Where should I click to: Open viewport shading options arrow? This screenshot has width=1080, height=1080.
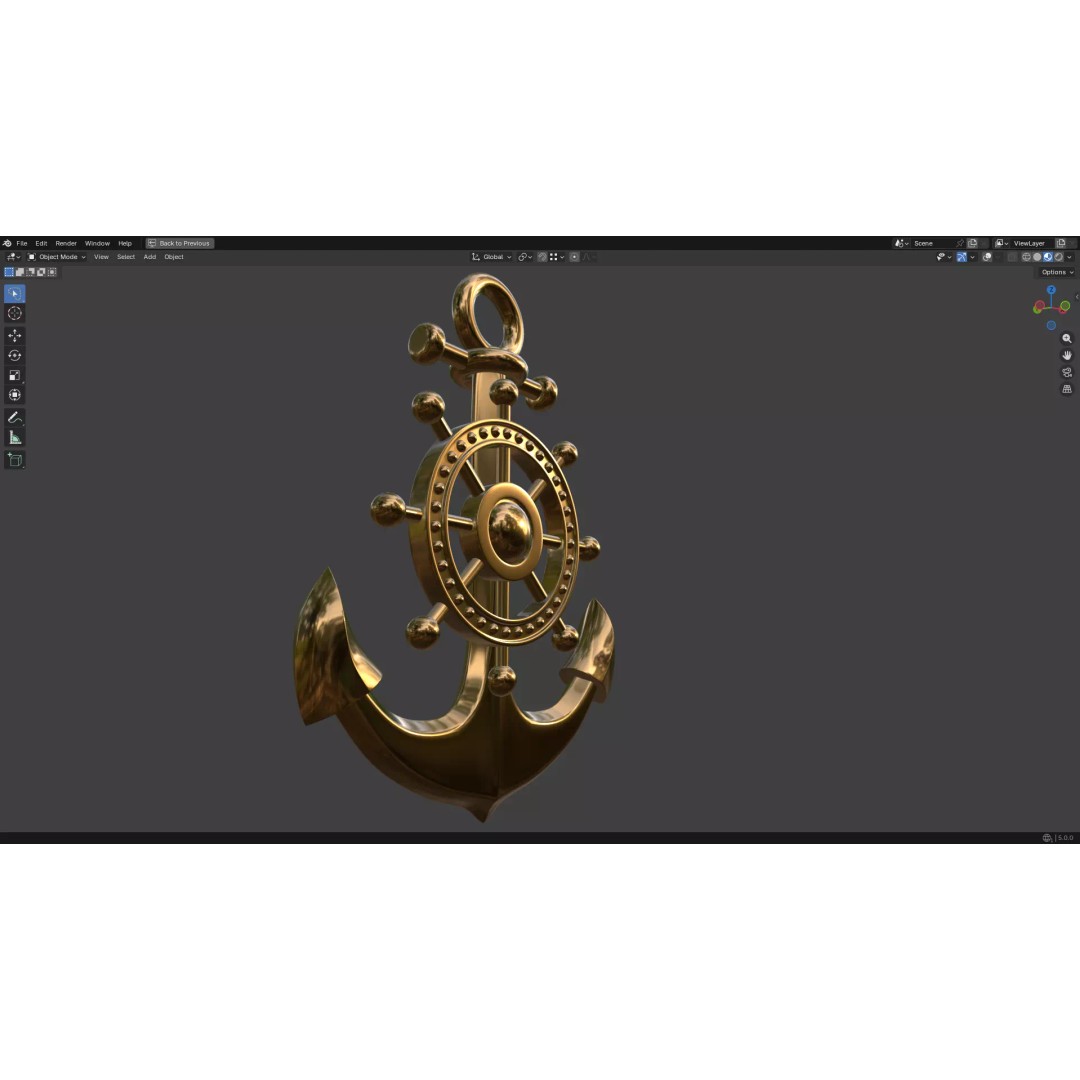[1070, 257]
